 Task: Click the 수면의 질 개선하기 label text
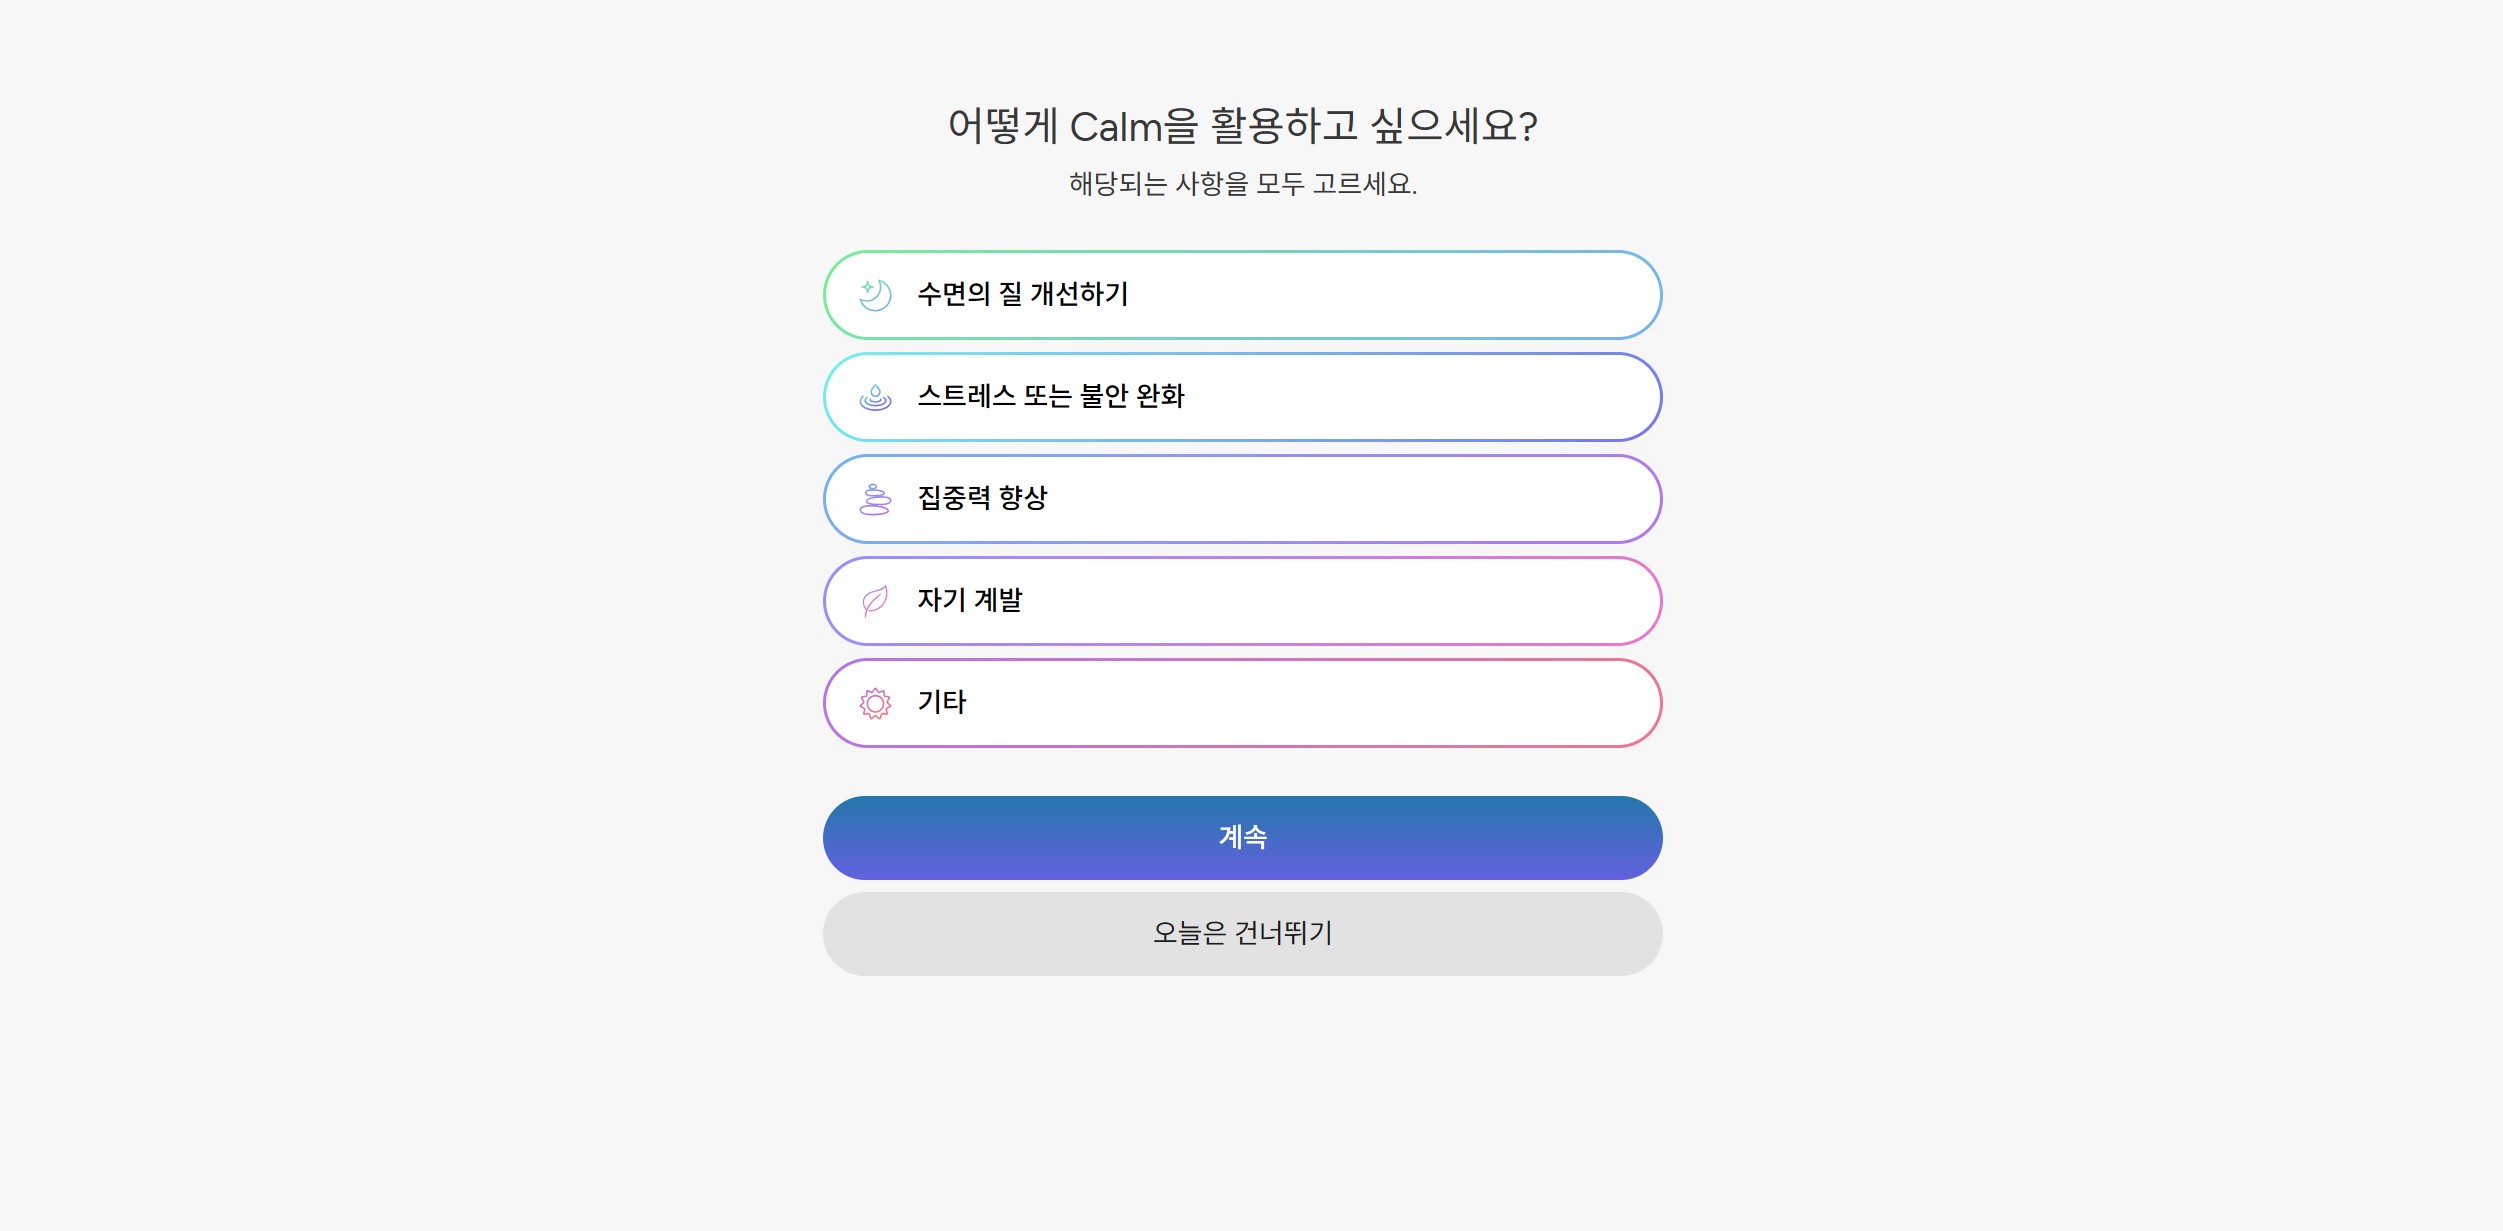point(1022,294)
